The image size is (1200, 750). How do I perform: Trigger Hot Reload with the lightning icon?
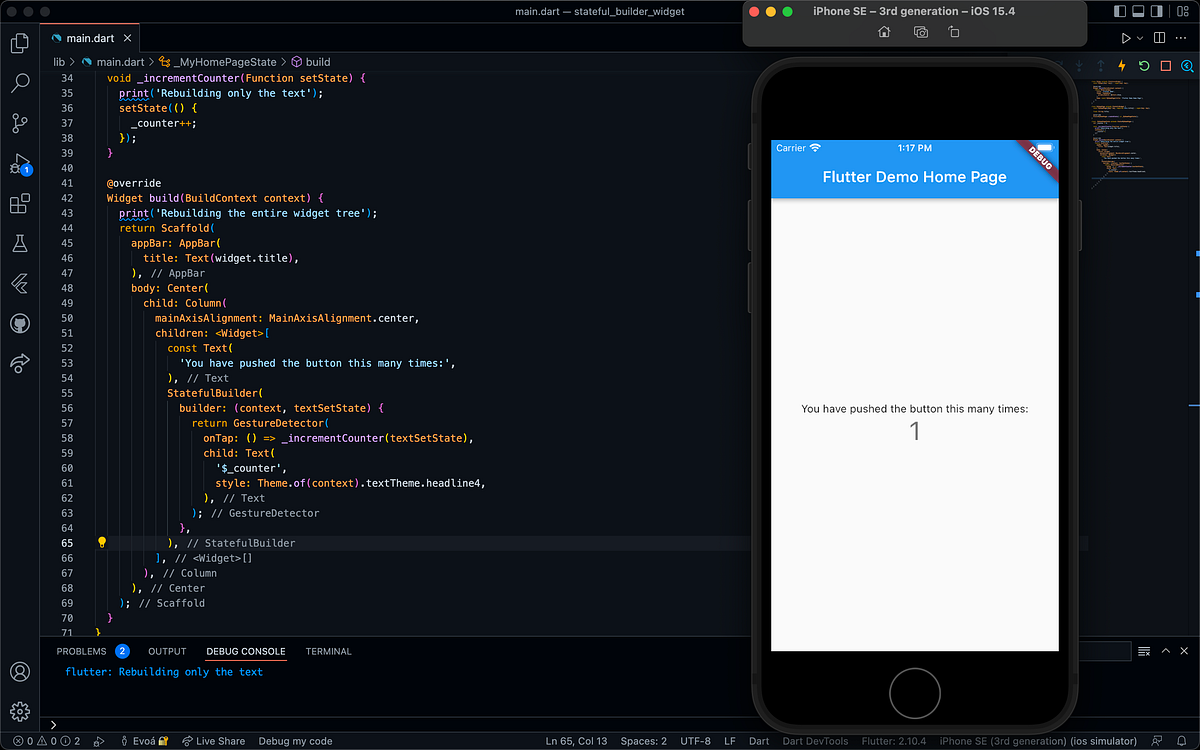click(x=1121, y=65)
